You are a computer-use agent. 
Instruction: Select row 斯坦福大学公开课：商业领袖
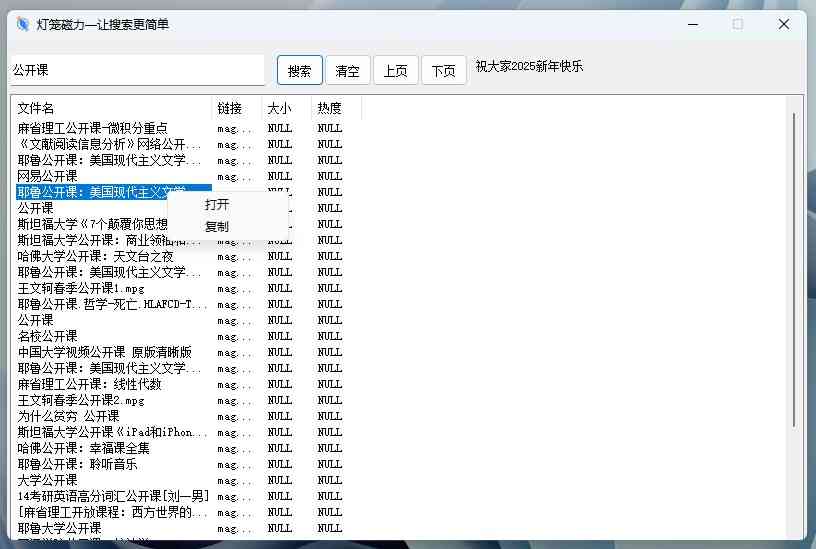click(109, 240)
